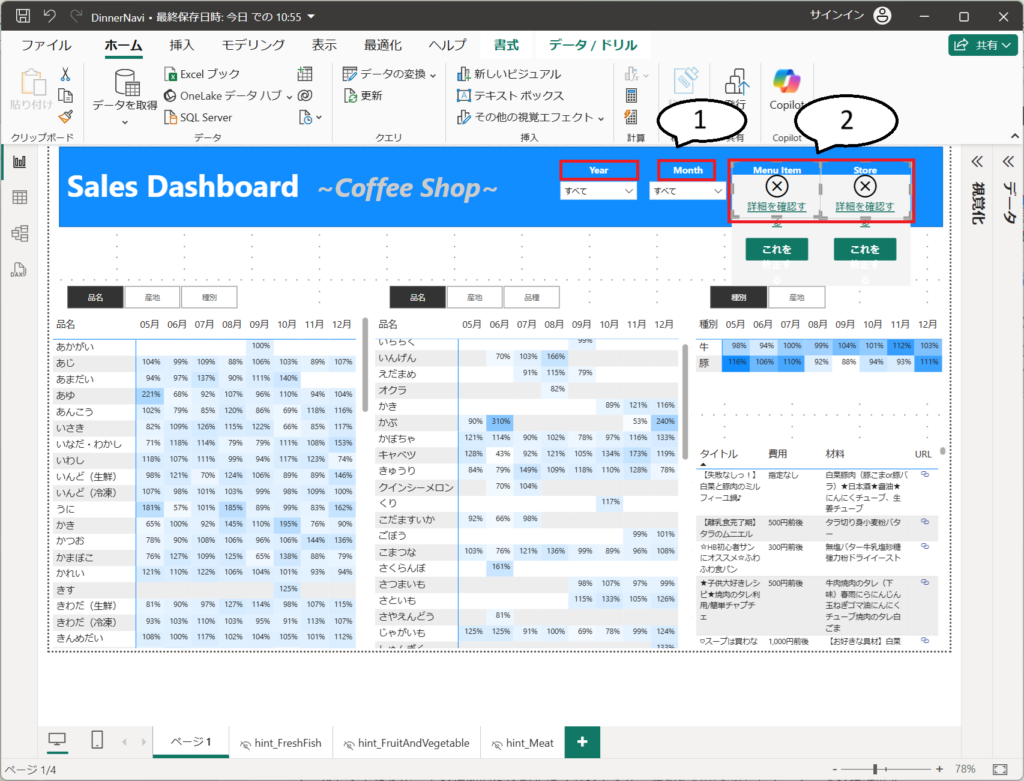
Task: Switch to mobile layout icon
Action: point(97,740)
